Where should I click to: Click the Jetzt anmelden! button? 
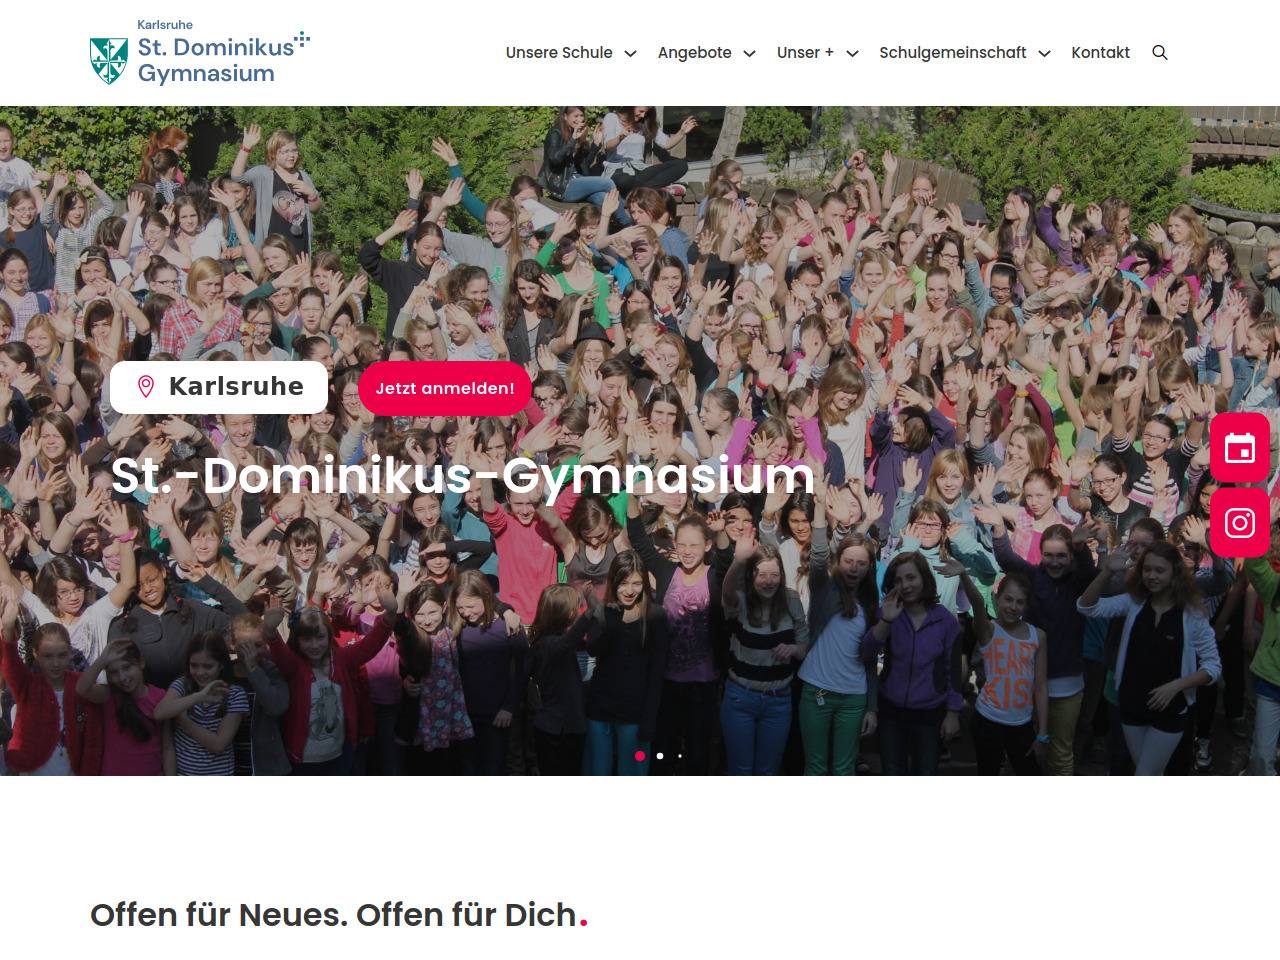[445, 388]
